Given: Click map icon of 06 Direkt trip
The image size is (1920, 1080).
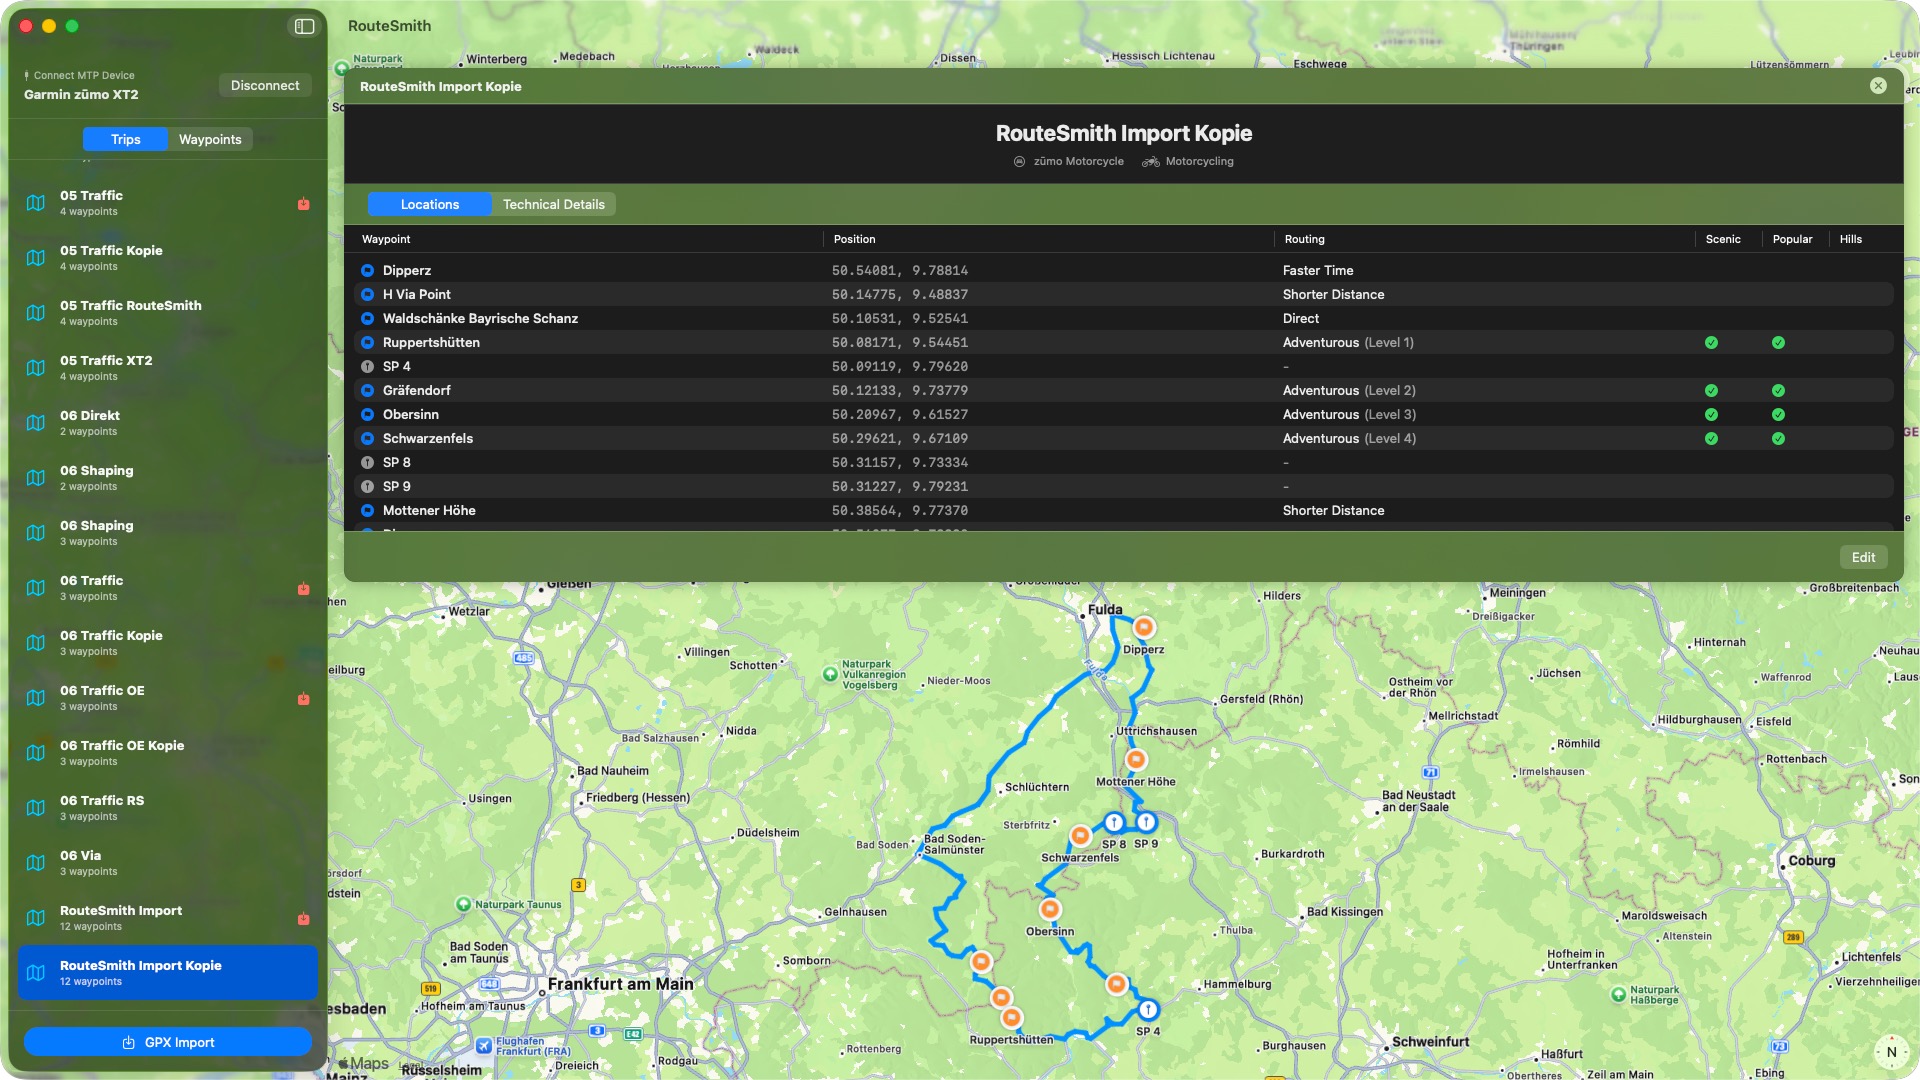Looking at the screenshot, I should [36, 423].
